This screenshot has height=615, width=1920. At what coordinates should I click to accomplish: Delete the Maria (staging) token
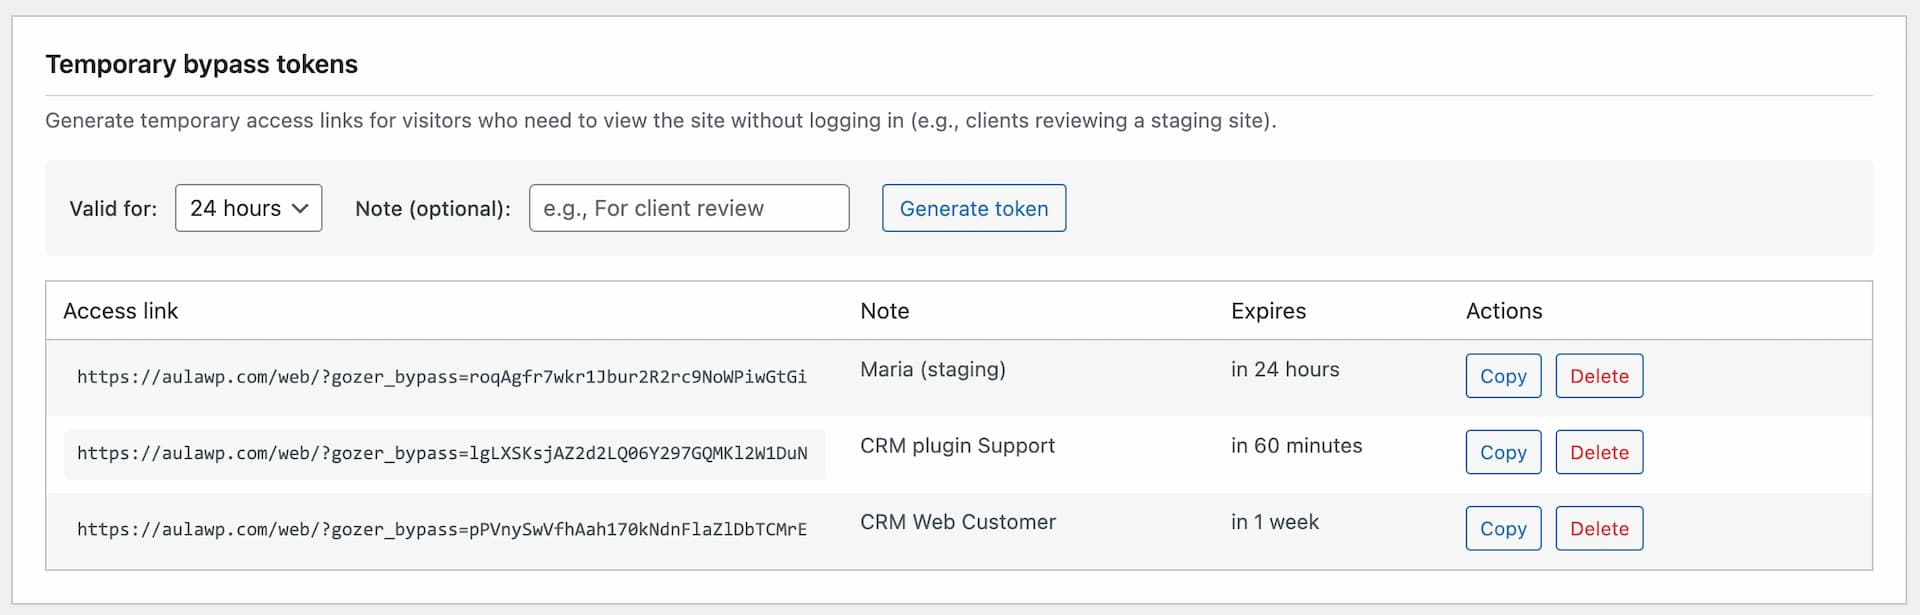click(x=1598, y=376)
